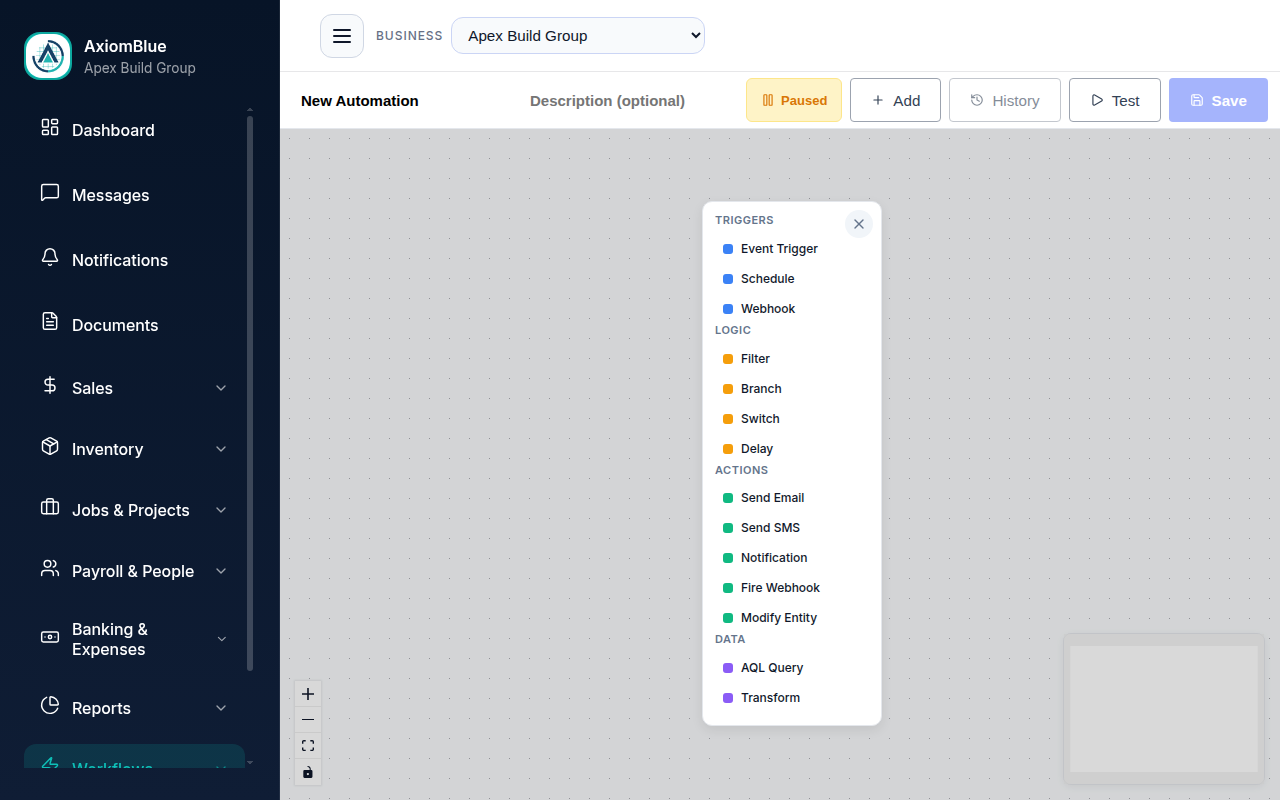Viewport: 1280px width, 800px height.
Task: Expand the Banking & Expenses section
Action: click(221, 639)
